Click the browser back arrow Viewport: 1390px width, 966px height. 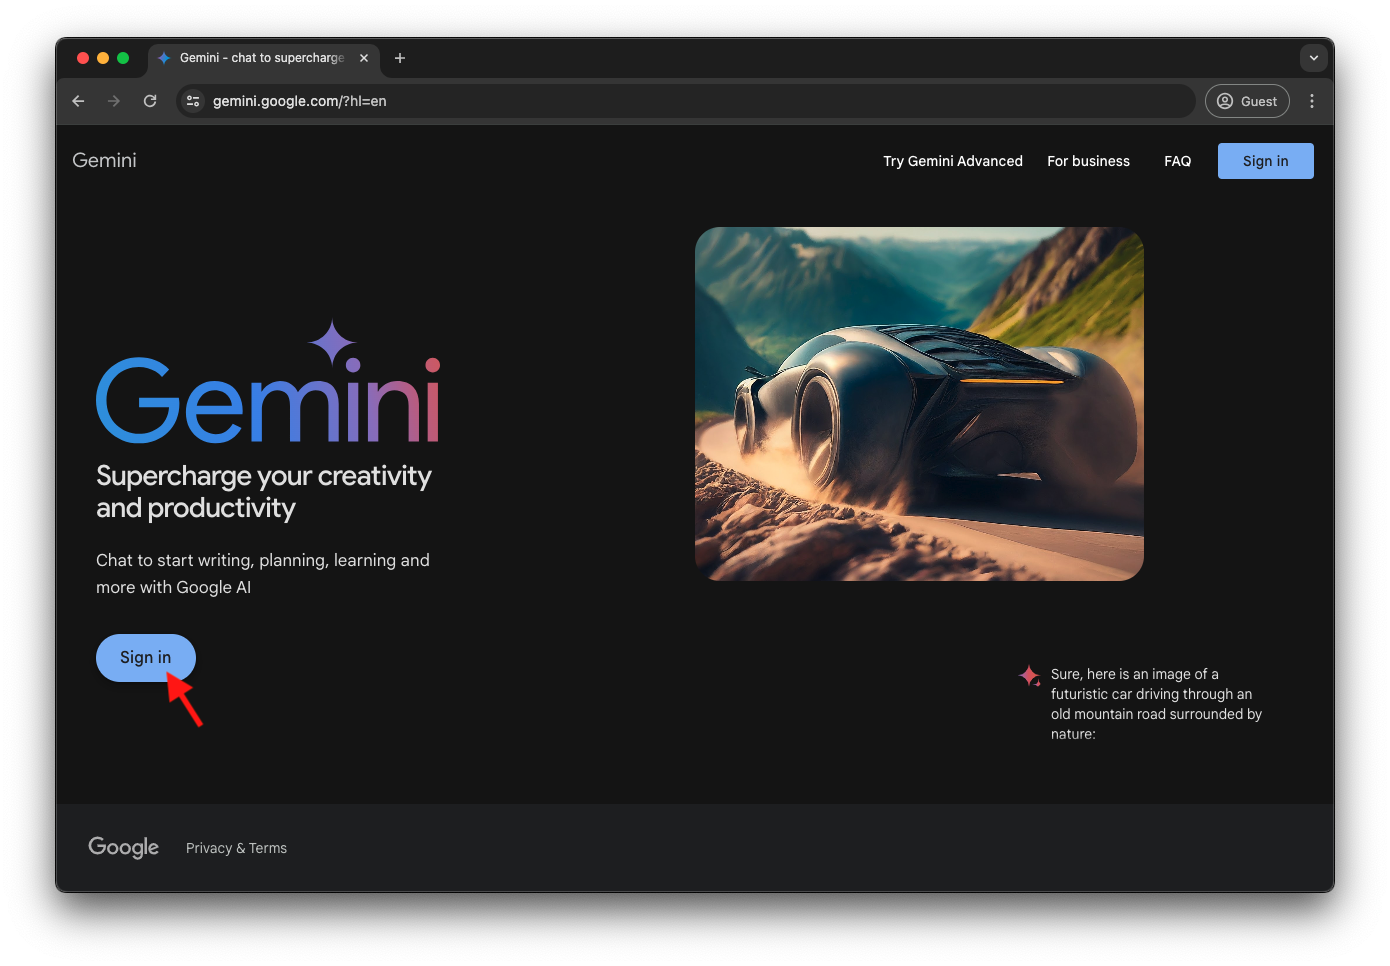click(x=78, y=101)
